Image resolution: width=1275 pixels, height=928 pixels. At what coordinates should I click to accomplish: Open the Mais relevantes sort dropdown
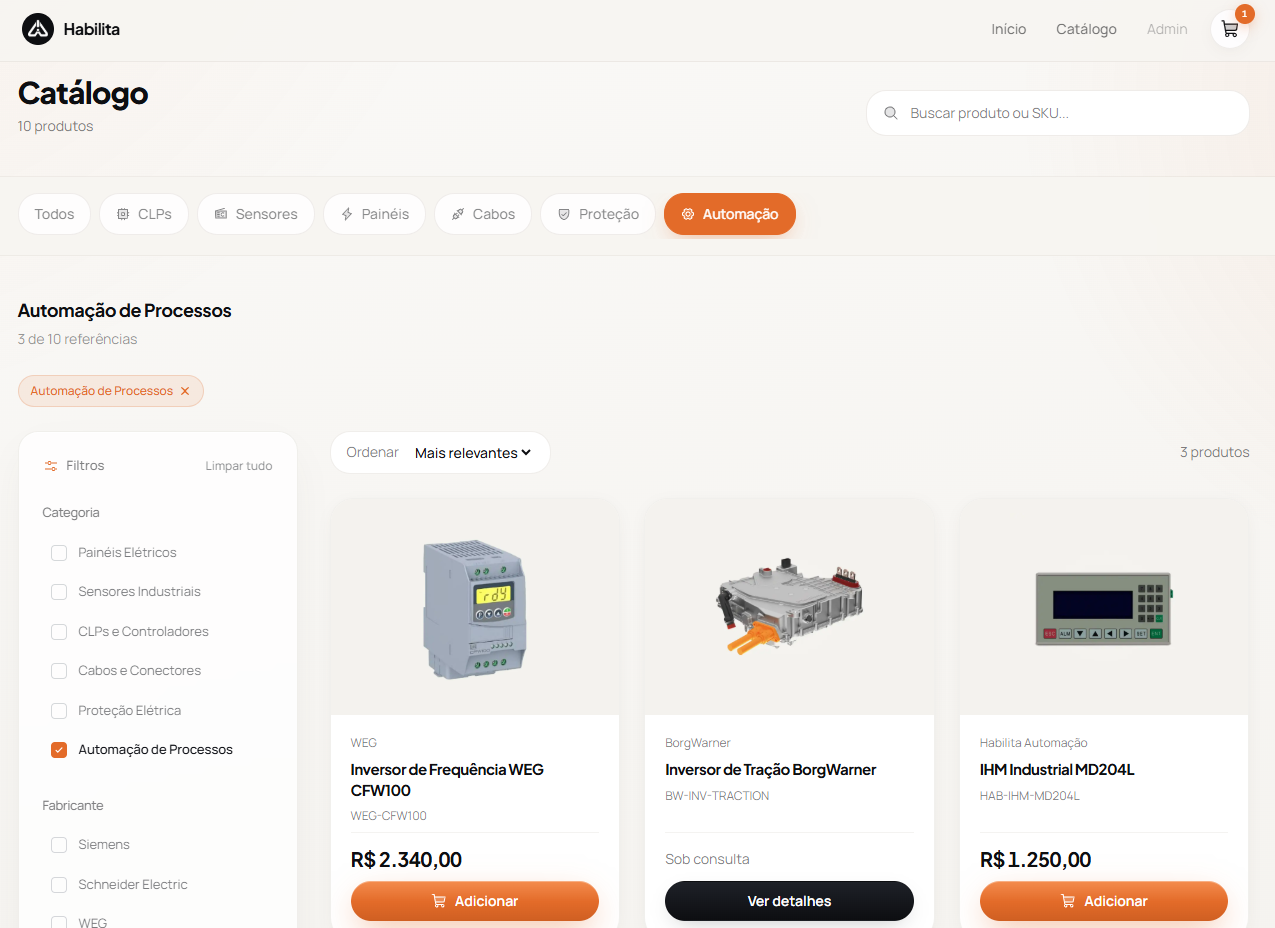pos(472,453)
